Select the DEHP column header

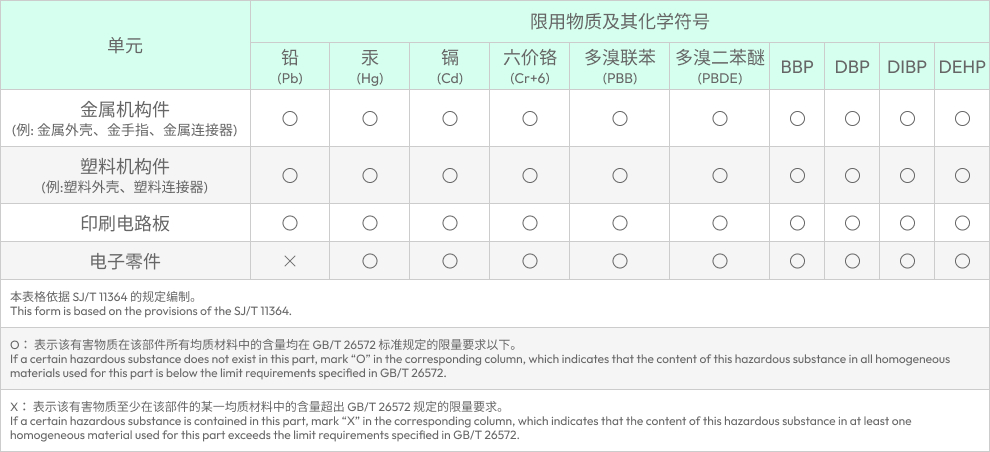(962, 67)
